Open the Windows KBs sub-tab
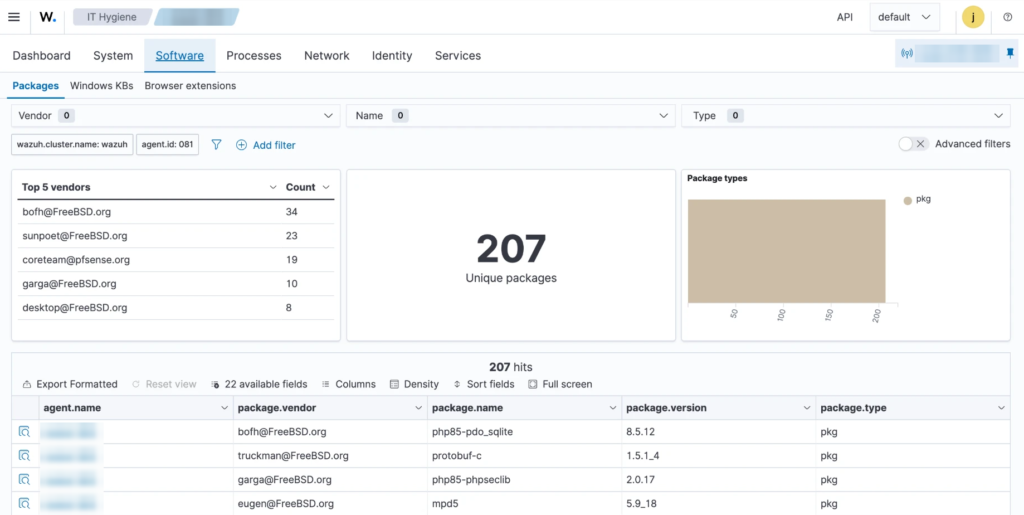Image resolution: width=1024 pixels, height=515 pixels. pos(101,86)
